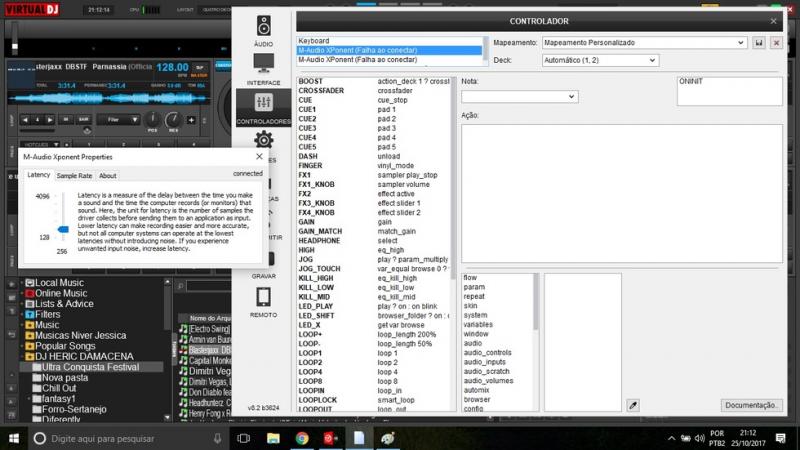Expand the Local Music folder

click(x=22, y=283)
